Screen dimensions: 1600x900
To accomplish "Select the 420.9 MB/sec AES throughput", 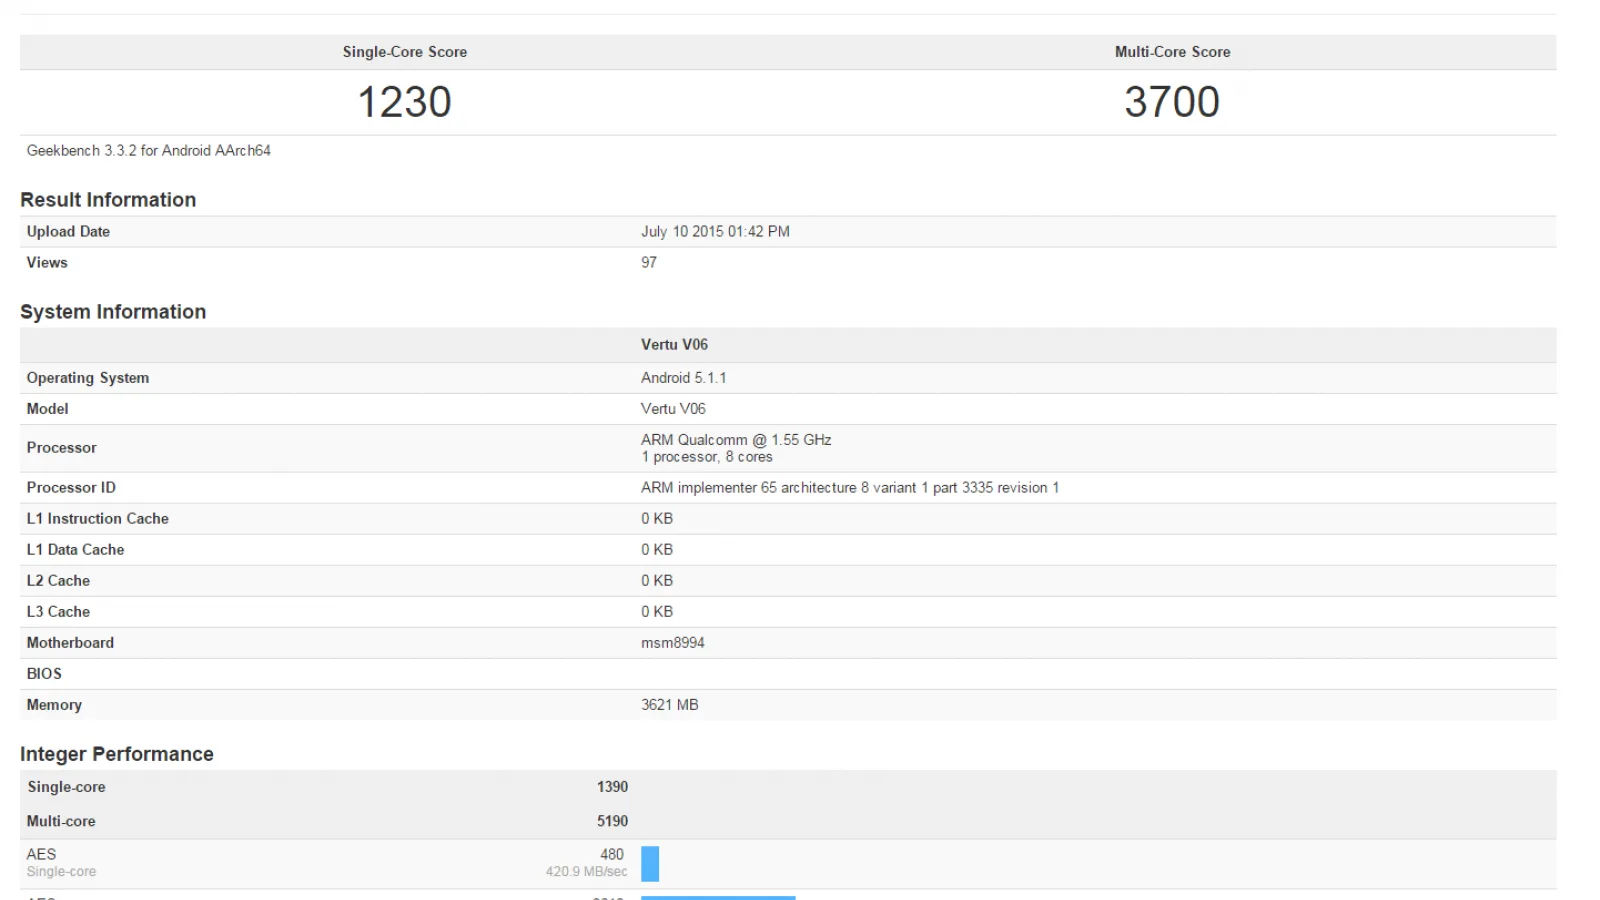I will coord(586,872).
